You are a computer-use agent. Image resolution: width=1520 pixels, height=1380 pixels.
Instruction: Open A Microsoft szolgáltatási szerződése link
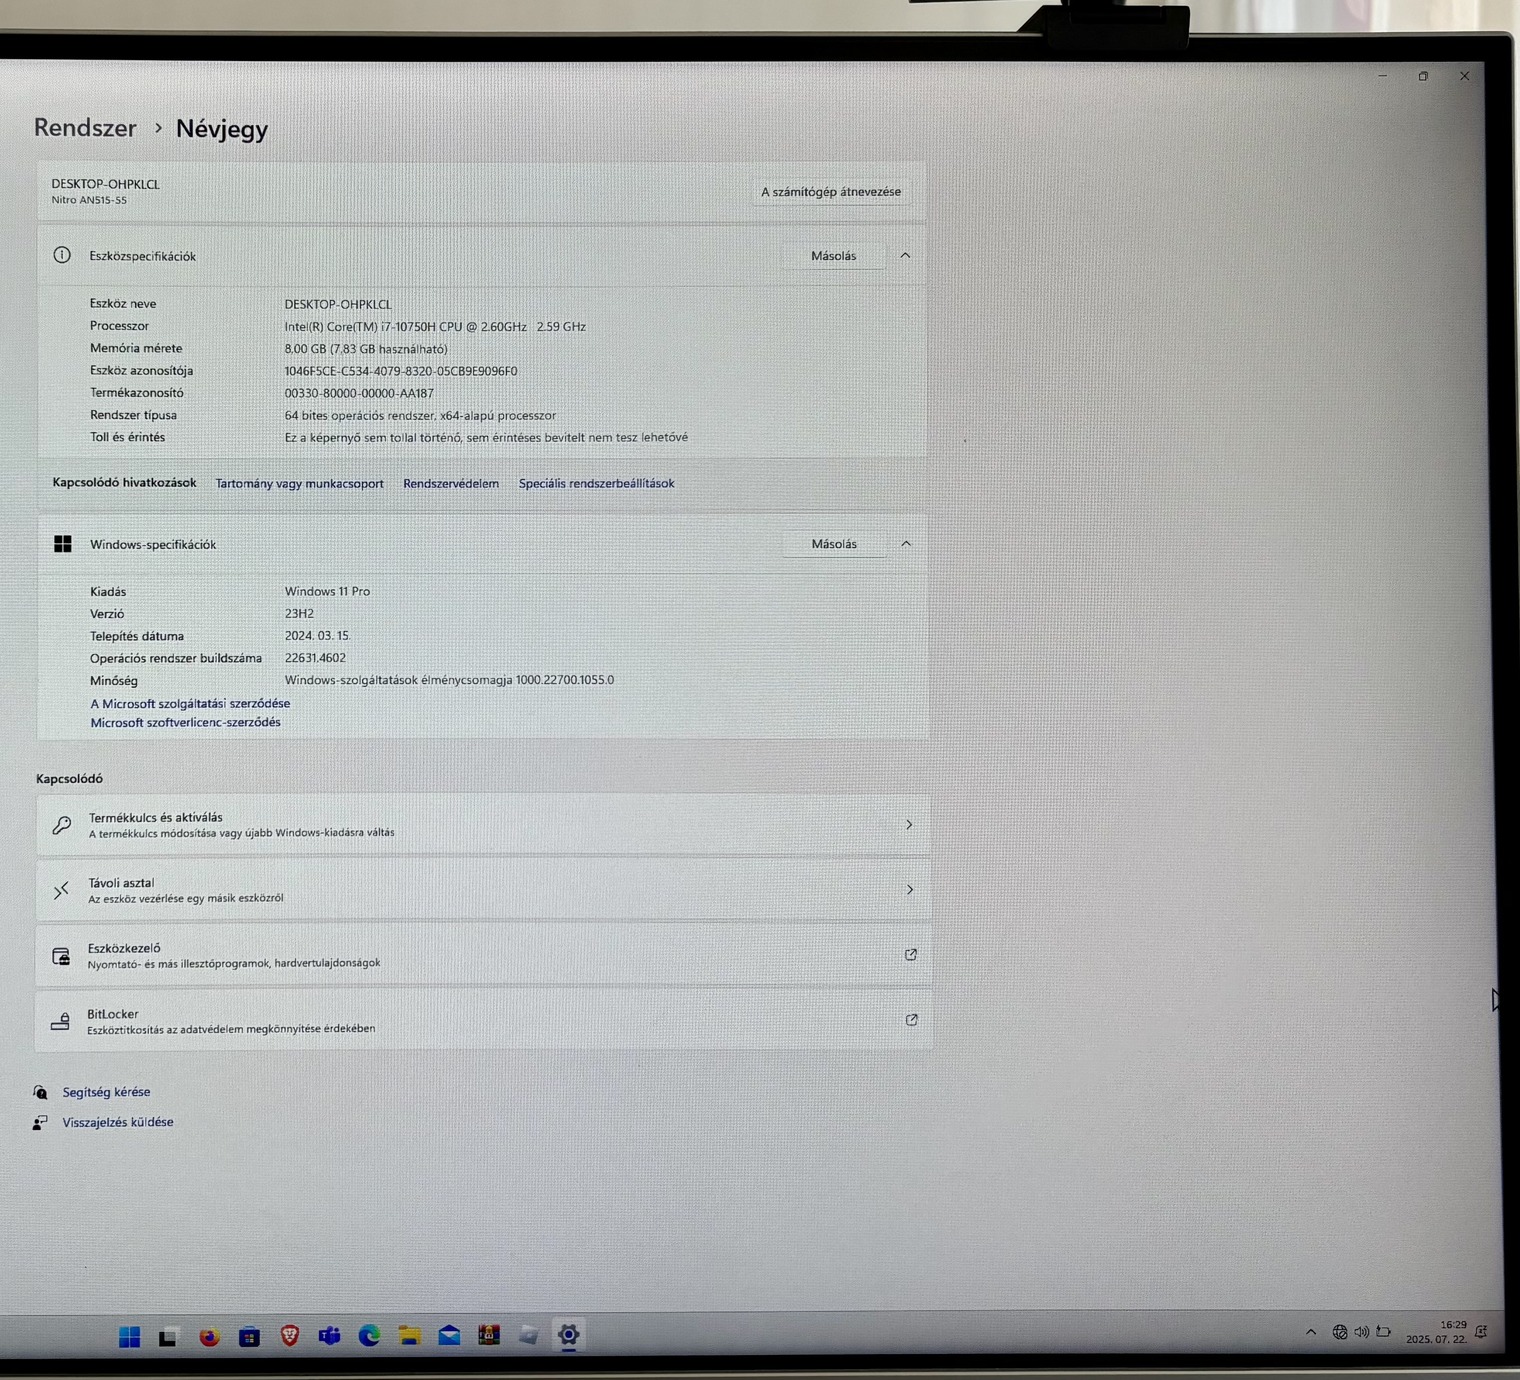(190, 703)
